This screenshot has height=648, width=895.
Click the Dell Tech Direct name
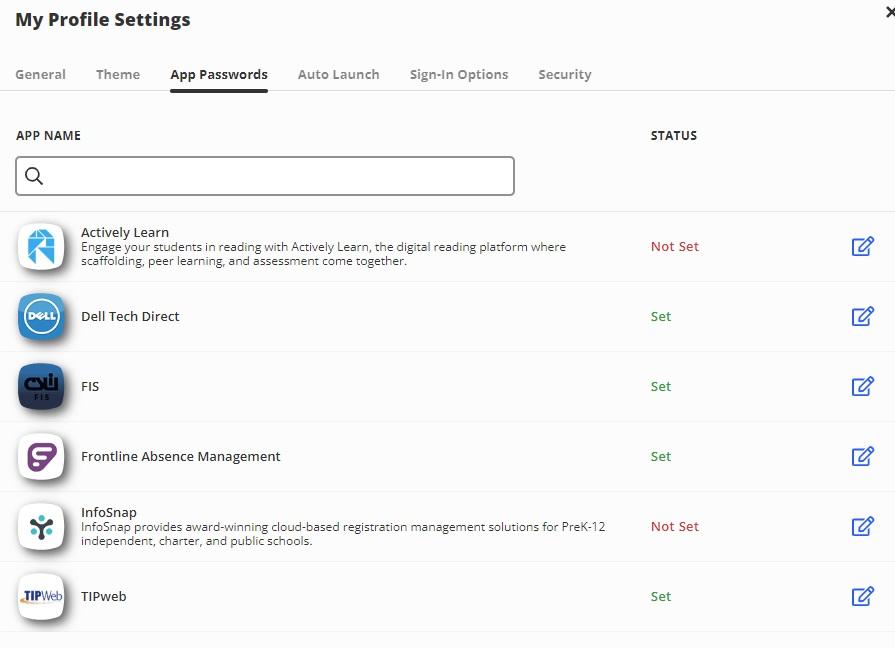click(x=130, y=316)
